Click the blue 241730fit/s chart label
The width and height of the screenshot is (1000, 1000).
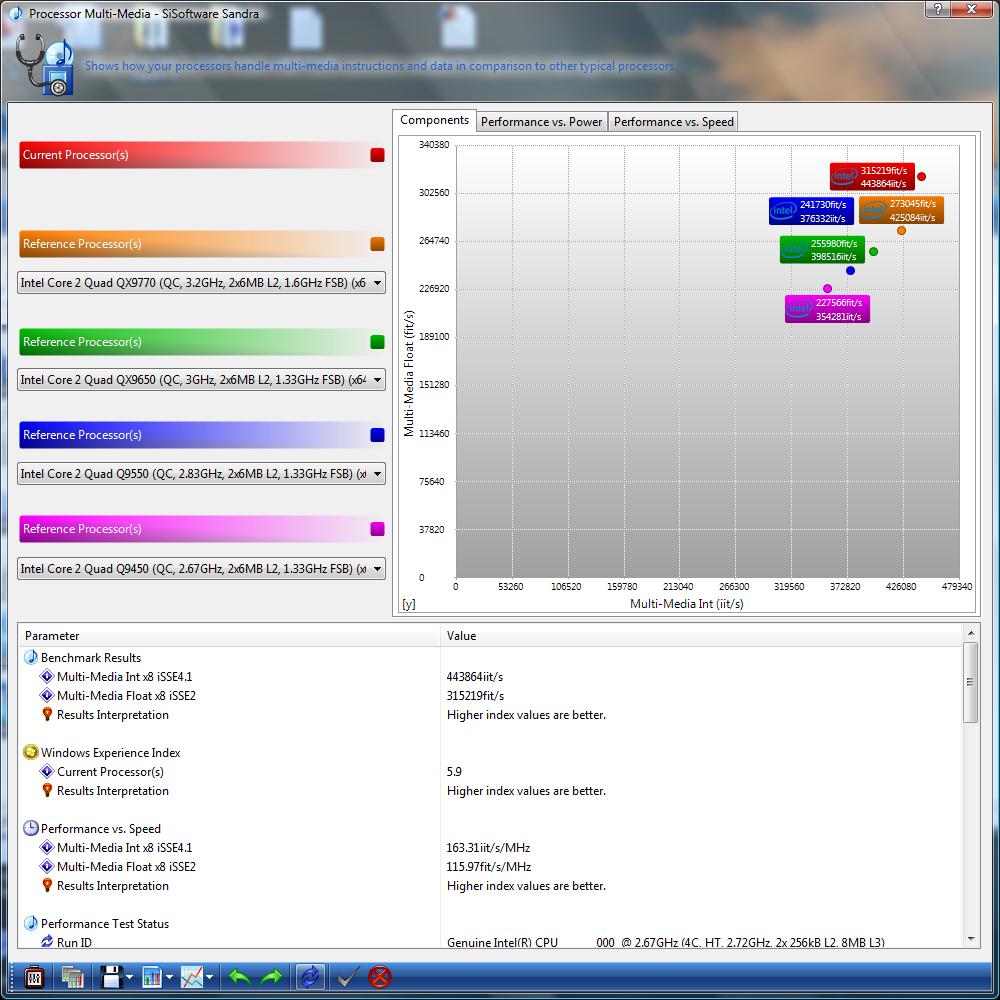811,211
